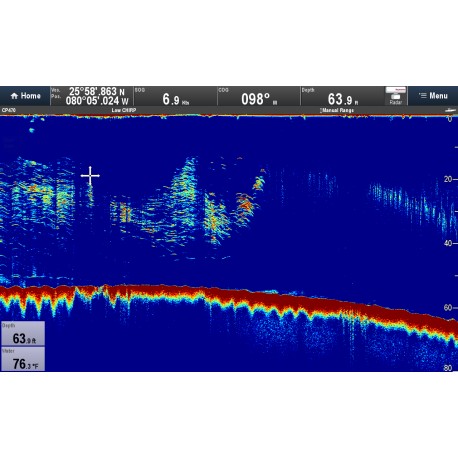This screenshot has height=458, width=458.
Task: Click the white crosshair cursor
Action: pyautogui.click(x=90, y=175)
